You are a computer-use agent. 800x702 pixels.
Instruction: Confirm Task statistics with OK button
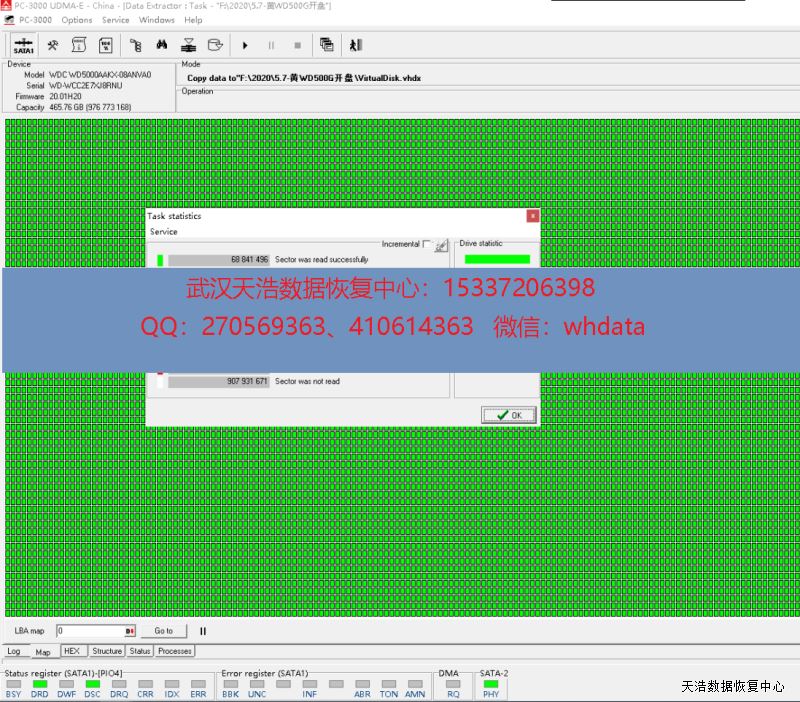pos(509,415)
